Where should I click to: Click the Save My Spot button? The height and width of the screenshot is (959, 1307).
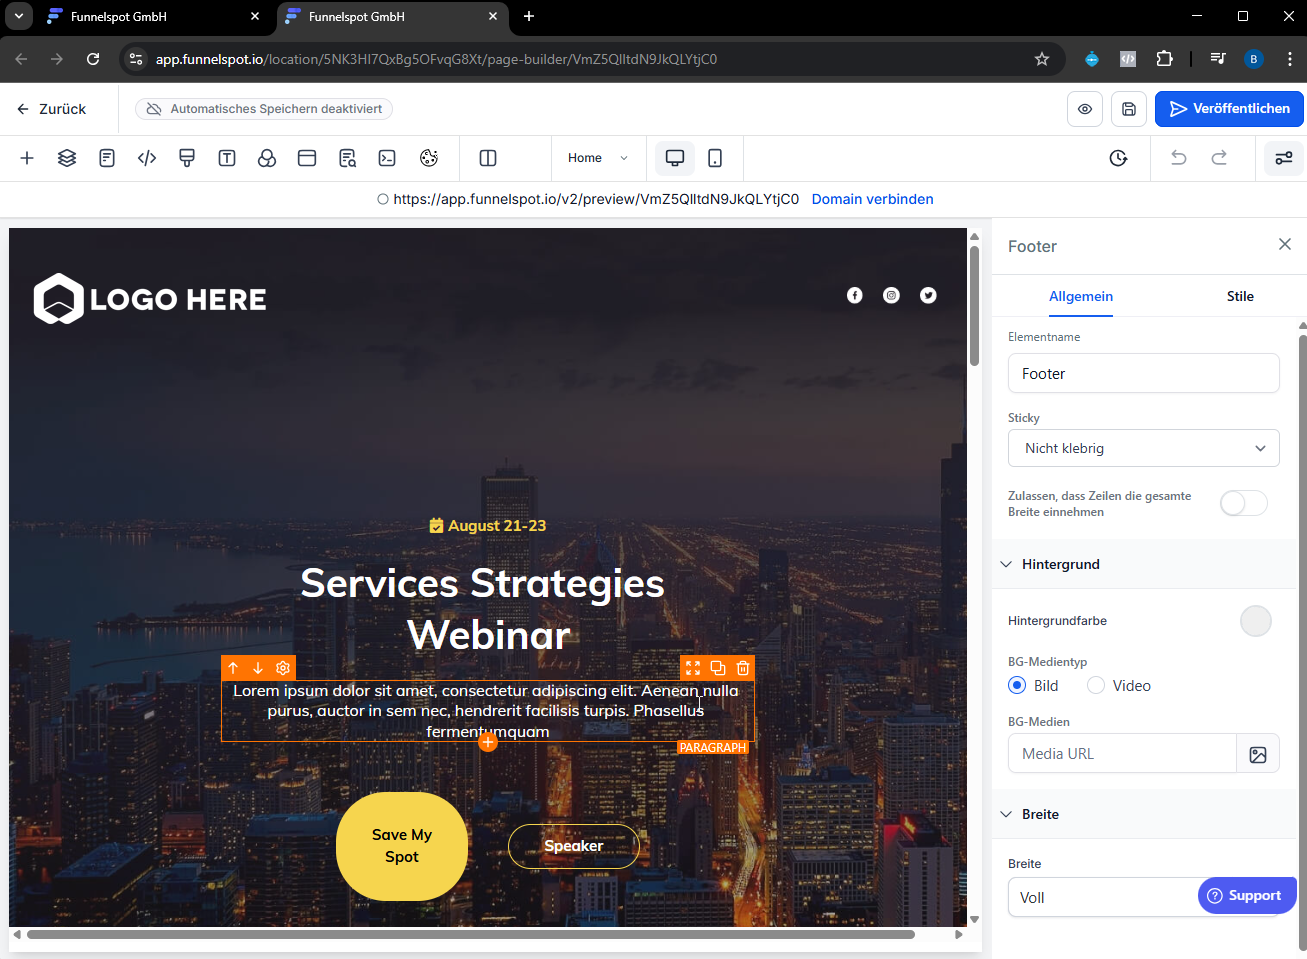click(x=402, y=846)
